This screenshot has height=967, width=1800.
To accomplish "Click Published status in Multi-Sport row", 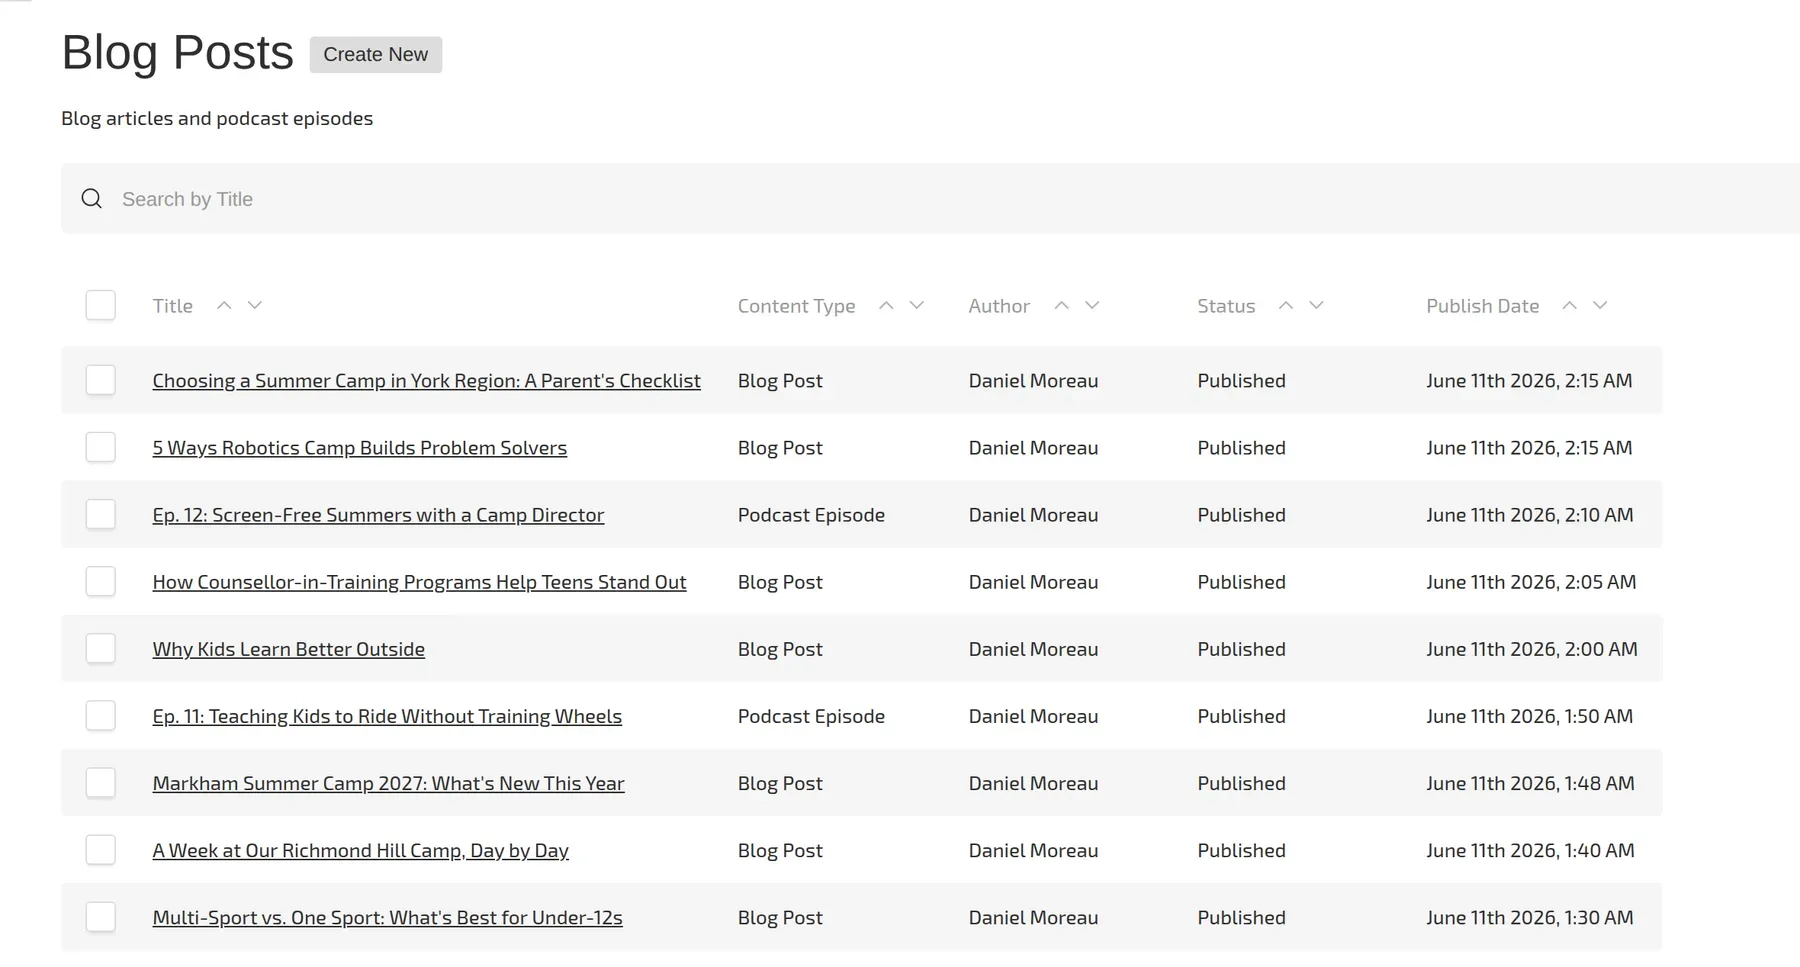I will (x=1241, y=917).
